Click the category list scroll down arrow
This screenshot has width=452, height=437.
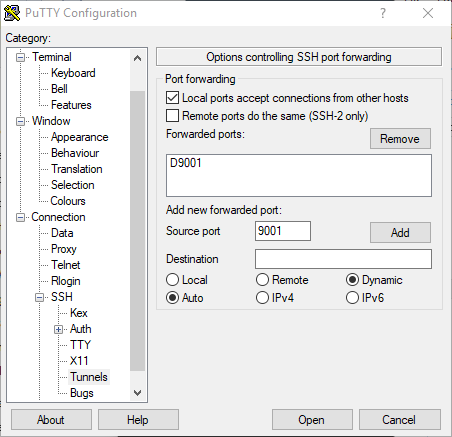click(137, 393)
